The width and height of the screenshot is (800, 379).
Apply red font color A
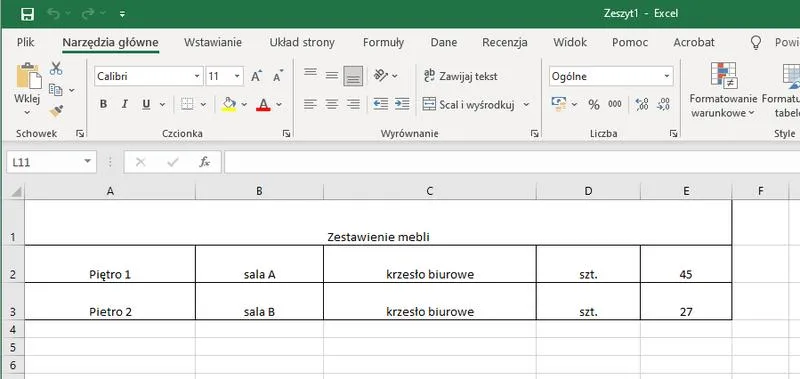coord(263,104)
